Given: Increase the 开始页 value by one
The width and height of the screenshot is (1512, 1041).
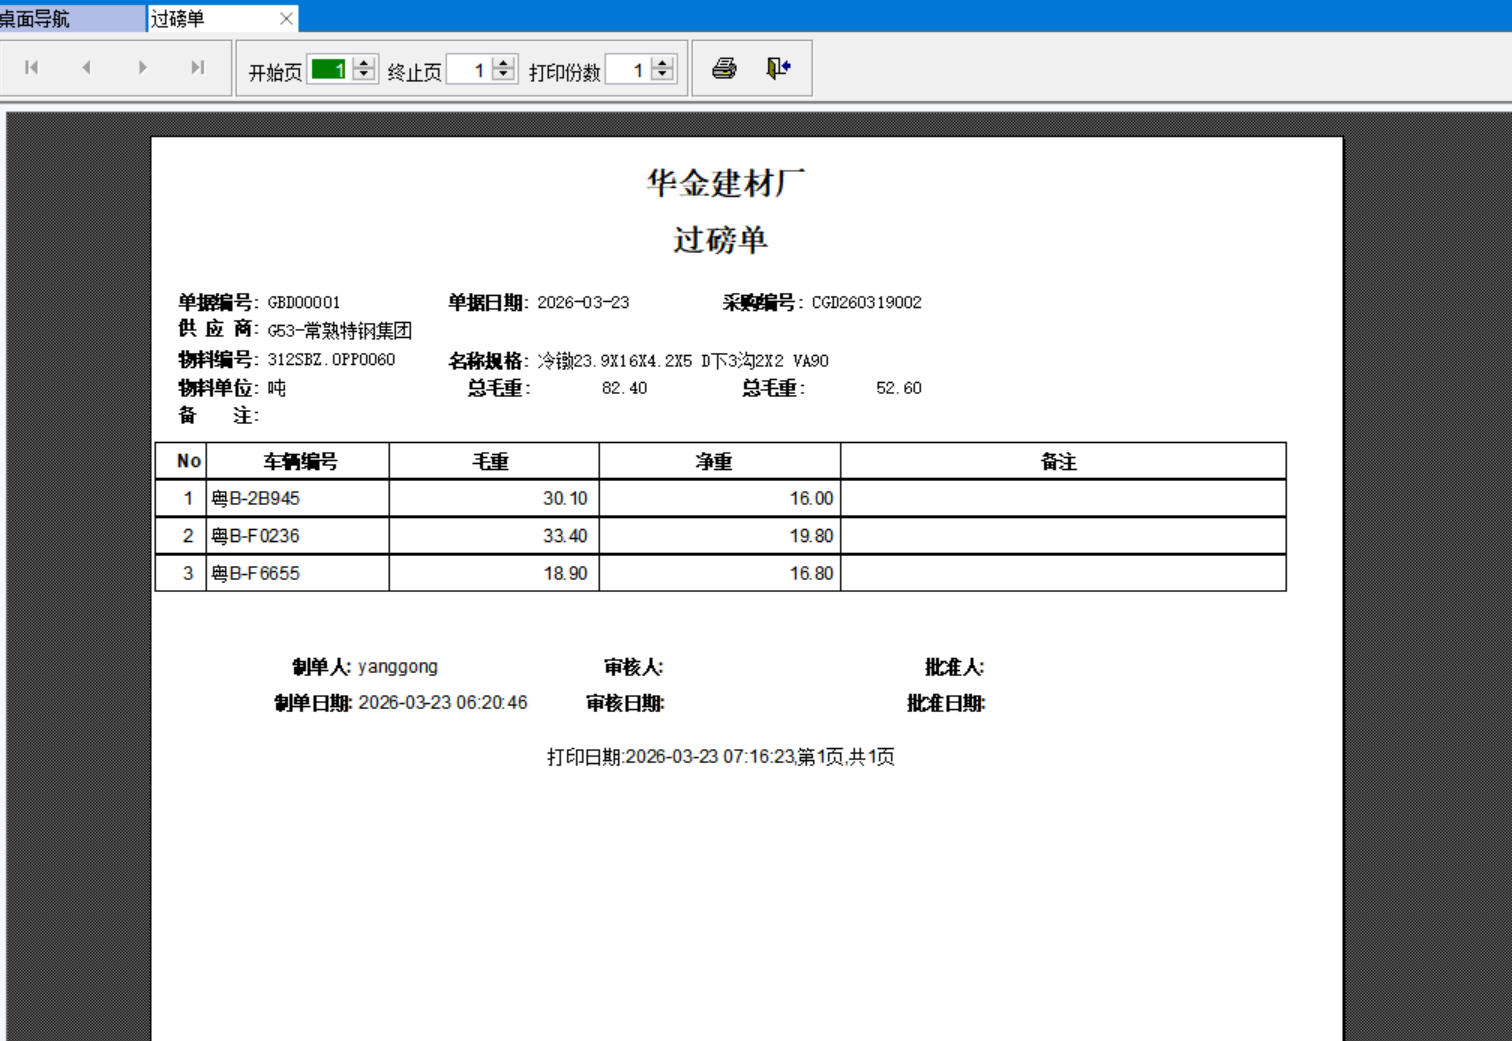Looking at the screenshot, I should pos(365,63).
